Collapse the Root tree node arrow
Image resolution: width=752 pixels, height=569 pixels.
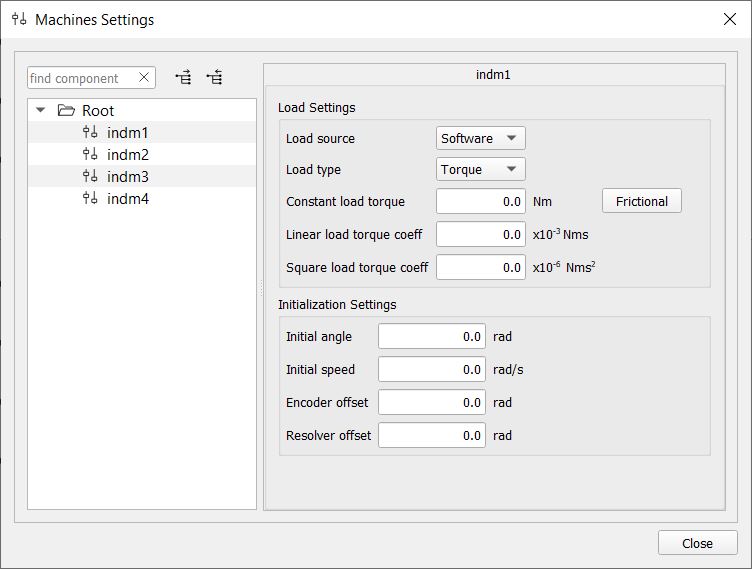coord(41,111)
